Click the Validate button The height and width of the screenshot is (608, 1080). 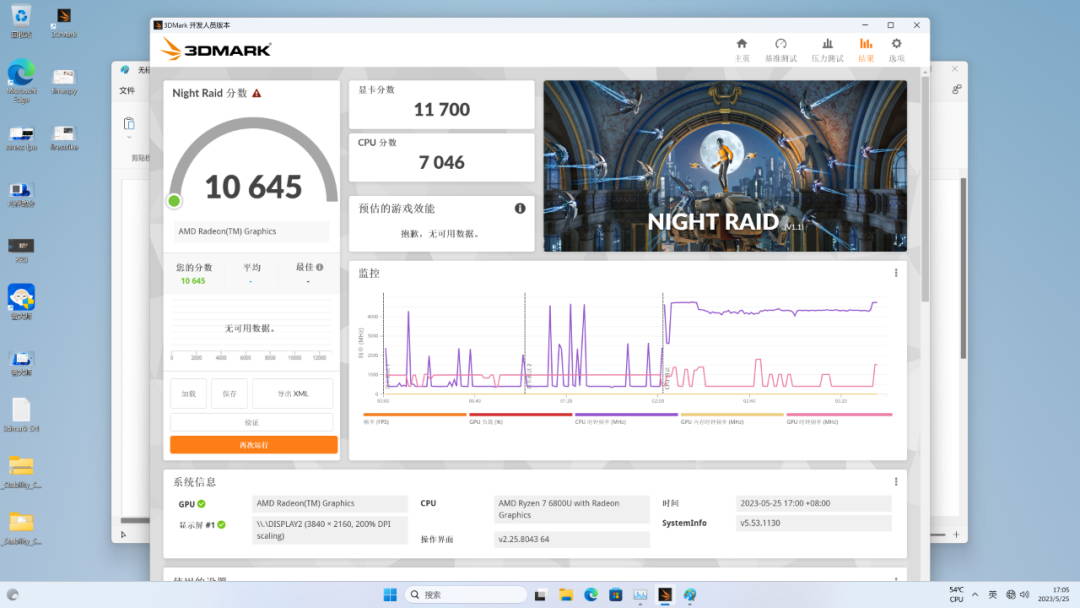pyautogui.click(x=251, y=422)
